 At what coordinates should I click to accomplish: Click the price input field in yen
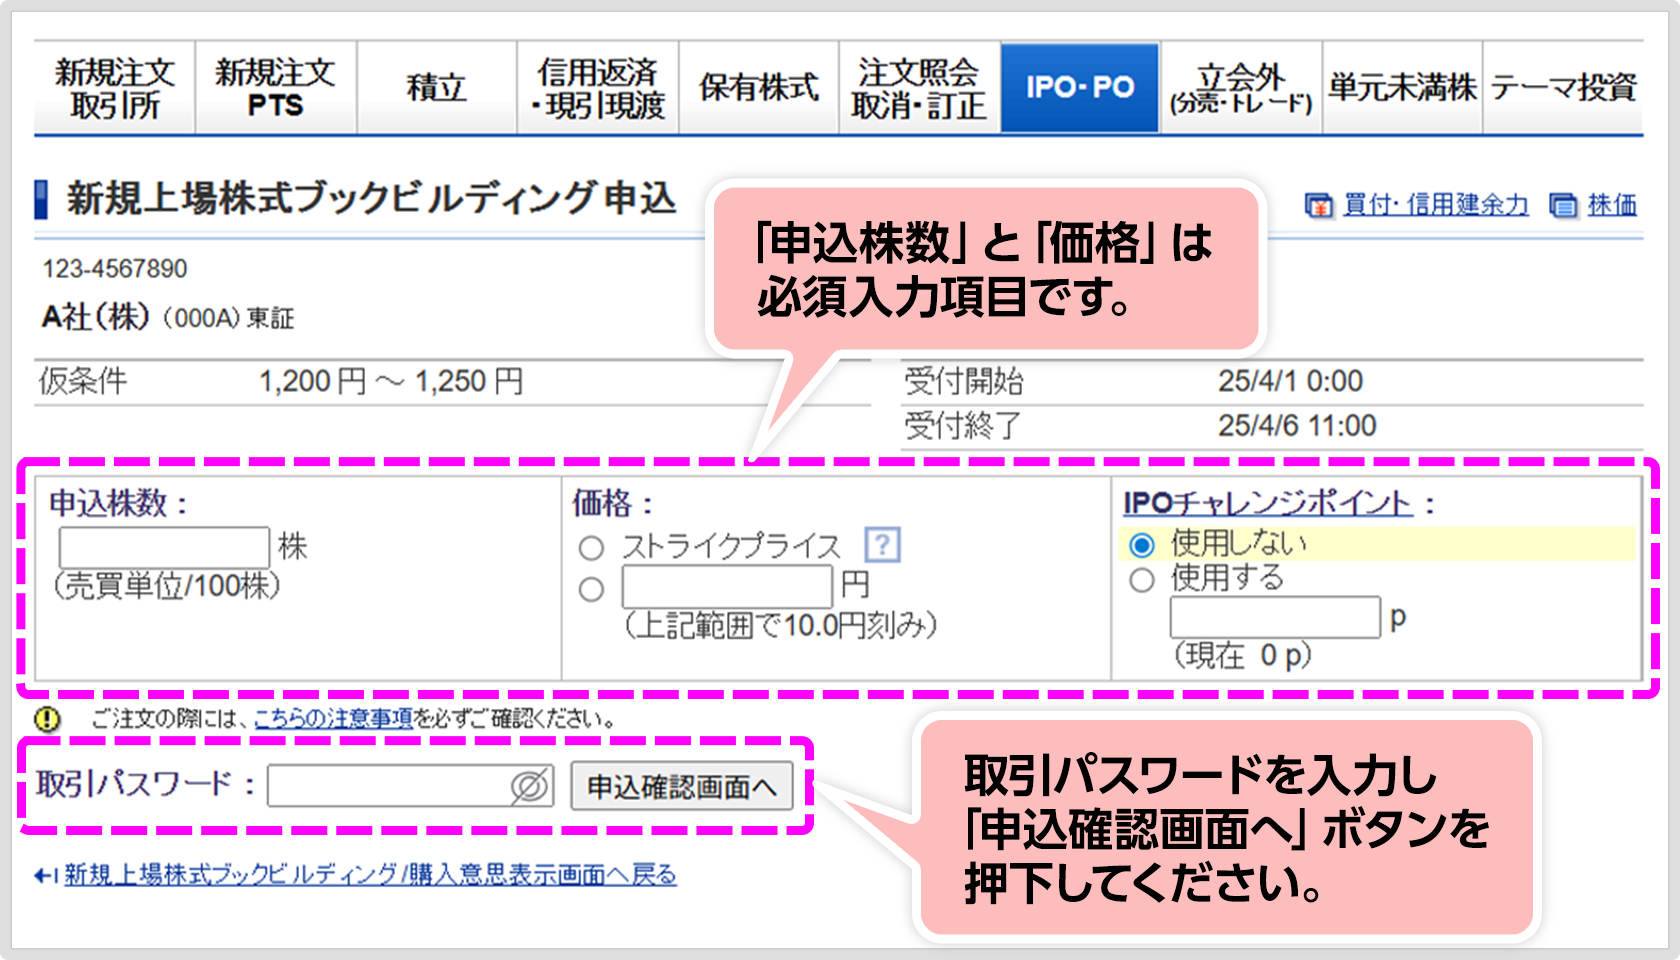pyautogui.click(x=727, y=587)
